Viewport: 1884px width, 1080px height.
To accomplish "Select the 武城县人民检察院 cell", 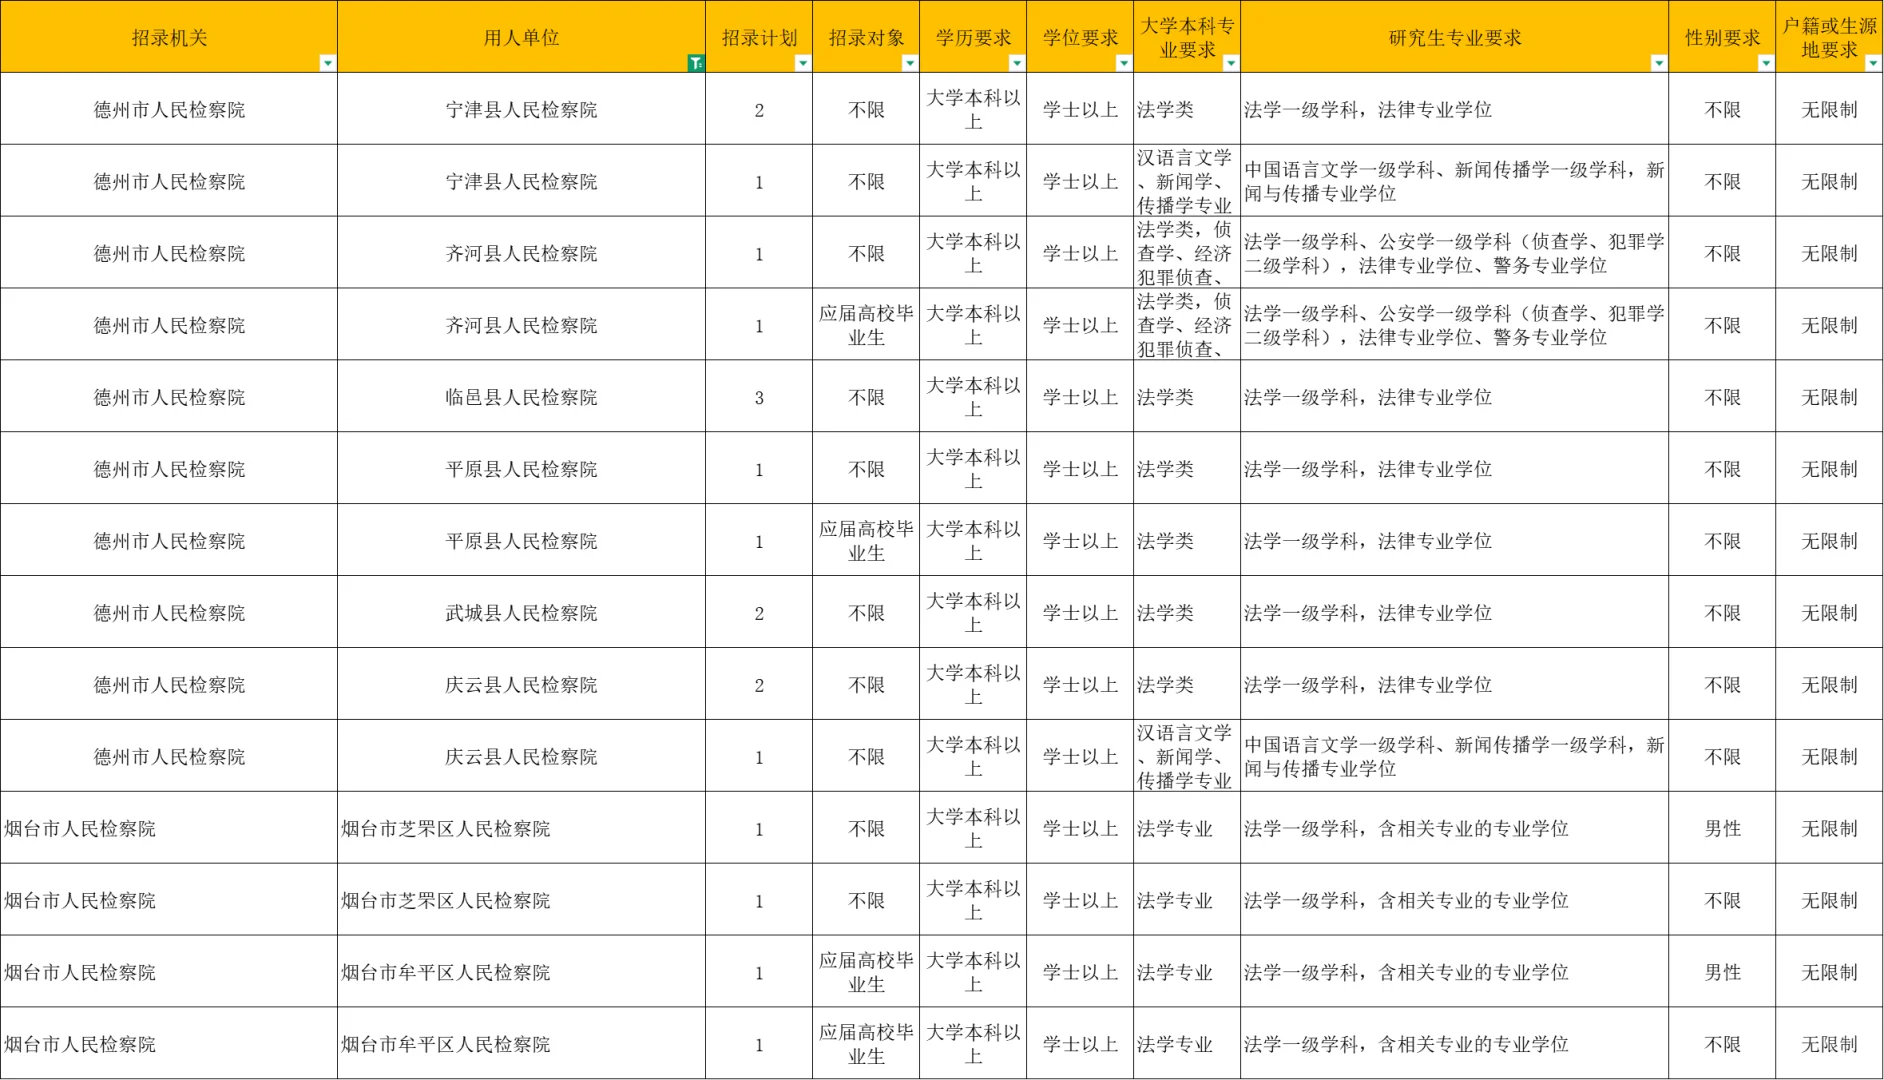I will (x=521, y=613).
